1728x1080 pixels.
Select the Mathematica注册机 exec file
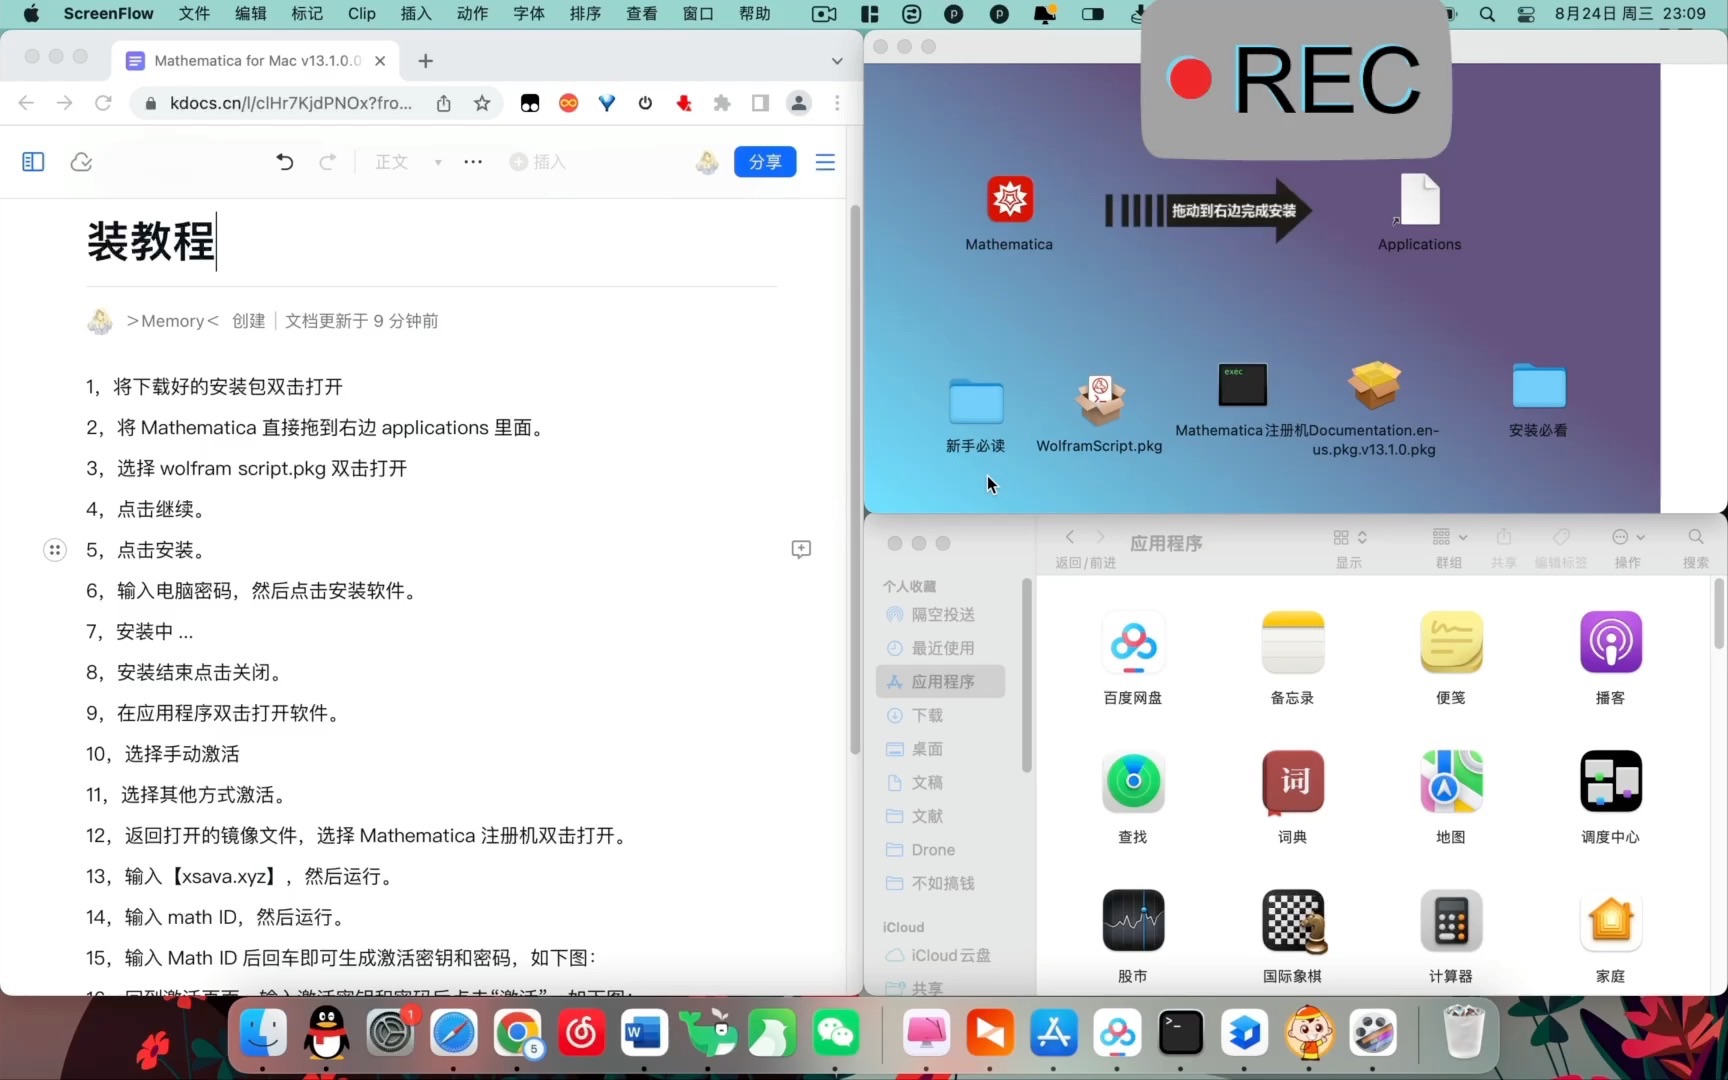[x=1242, y=384]
